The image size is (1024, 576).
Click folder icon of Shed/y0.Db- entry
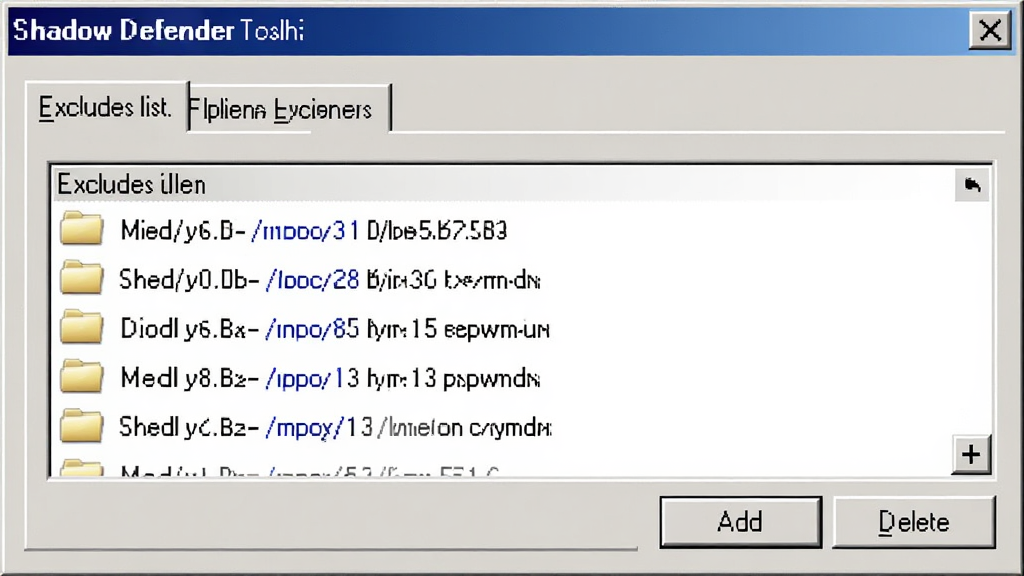82,278
